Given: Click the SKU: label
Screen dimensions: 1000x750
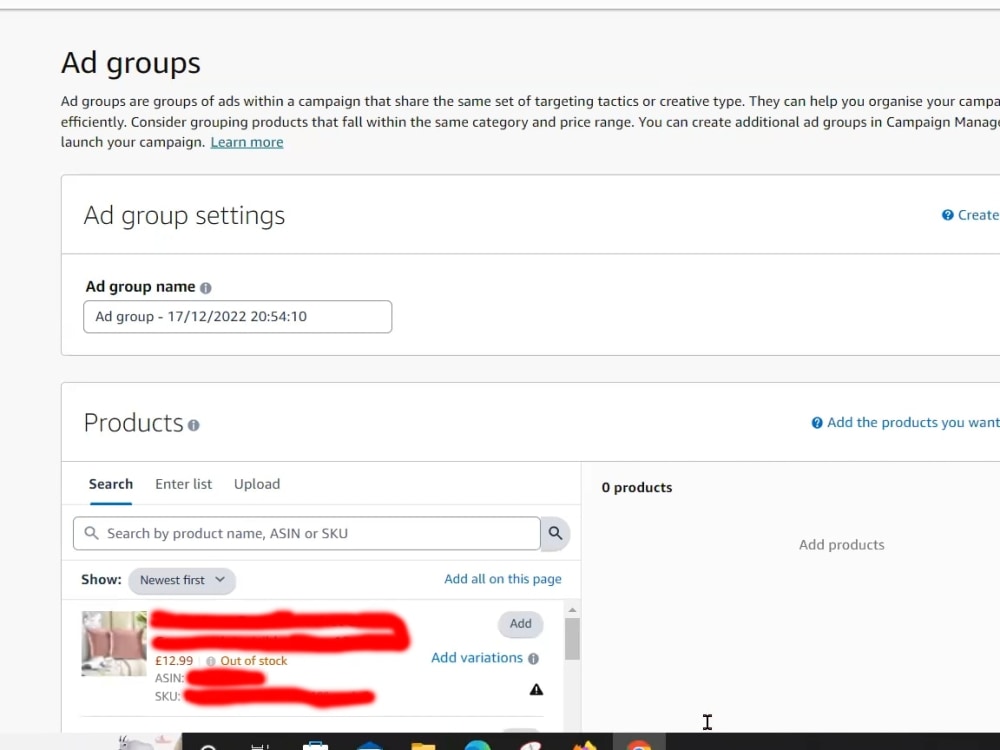Looking at the screenshot, I should click(168, 696).
